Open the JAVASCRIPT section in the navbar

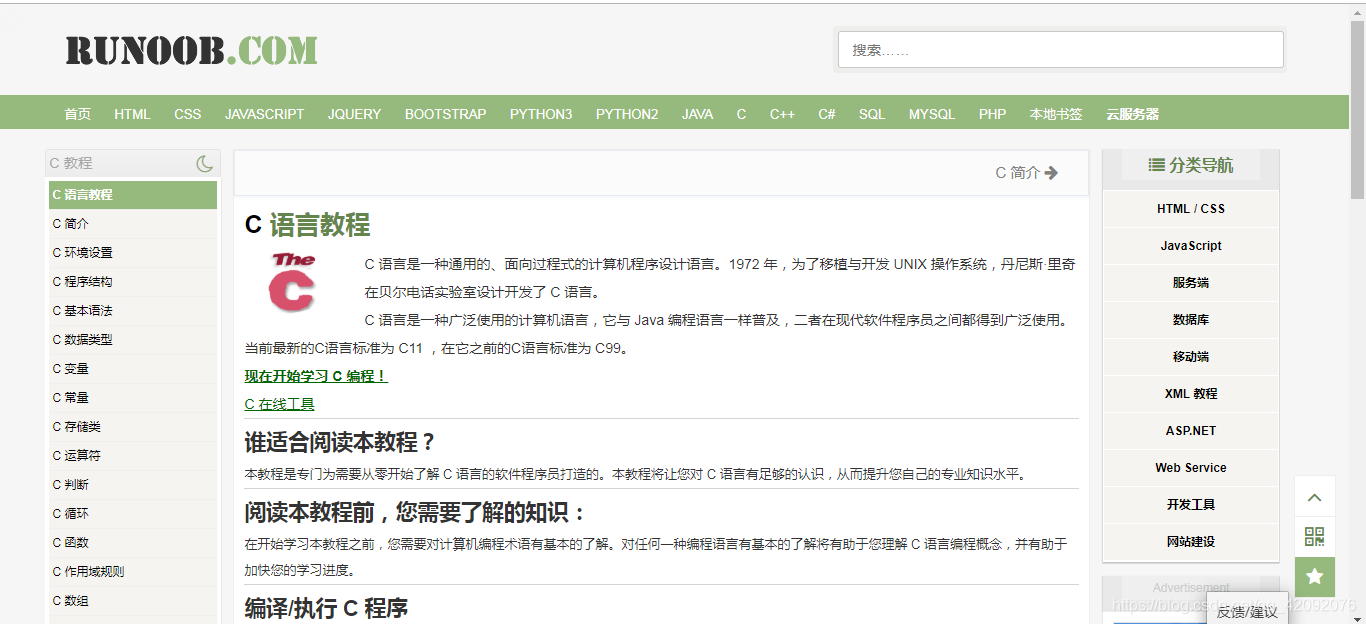pos(264,113)
